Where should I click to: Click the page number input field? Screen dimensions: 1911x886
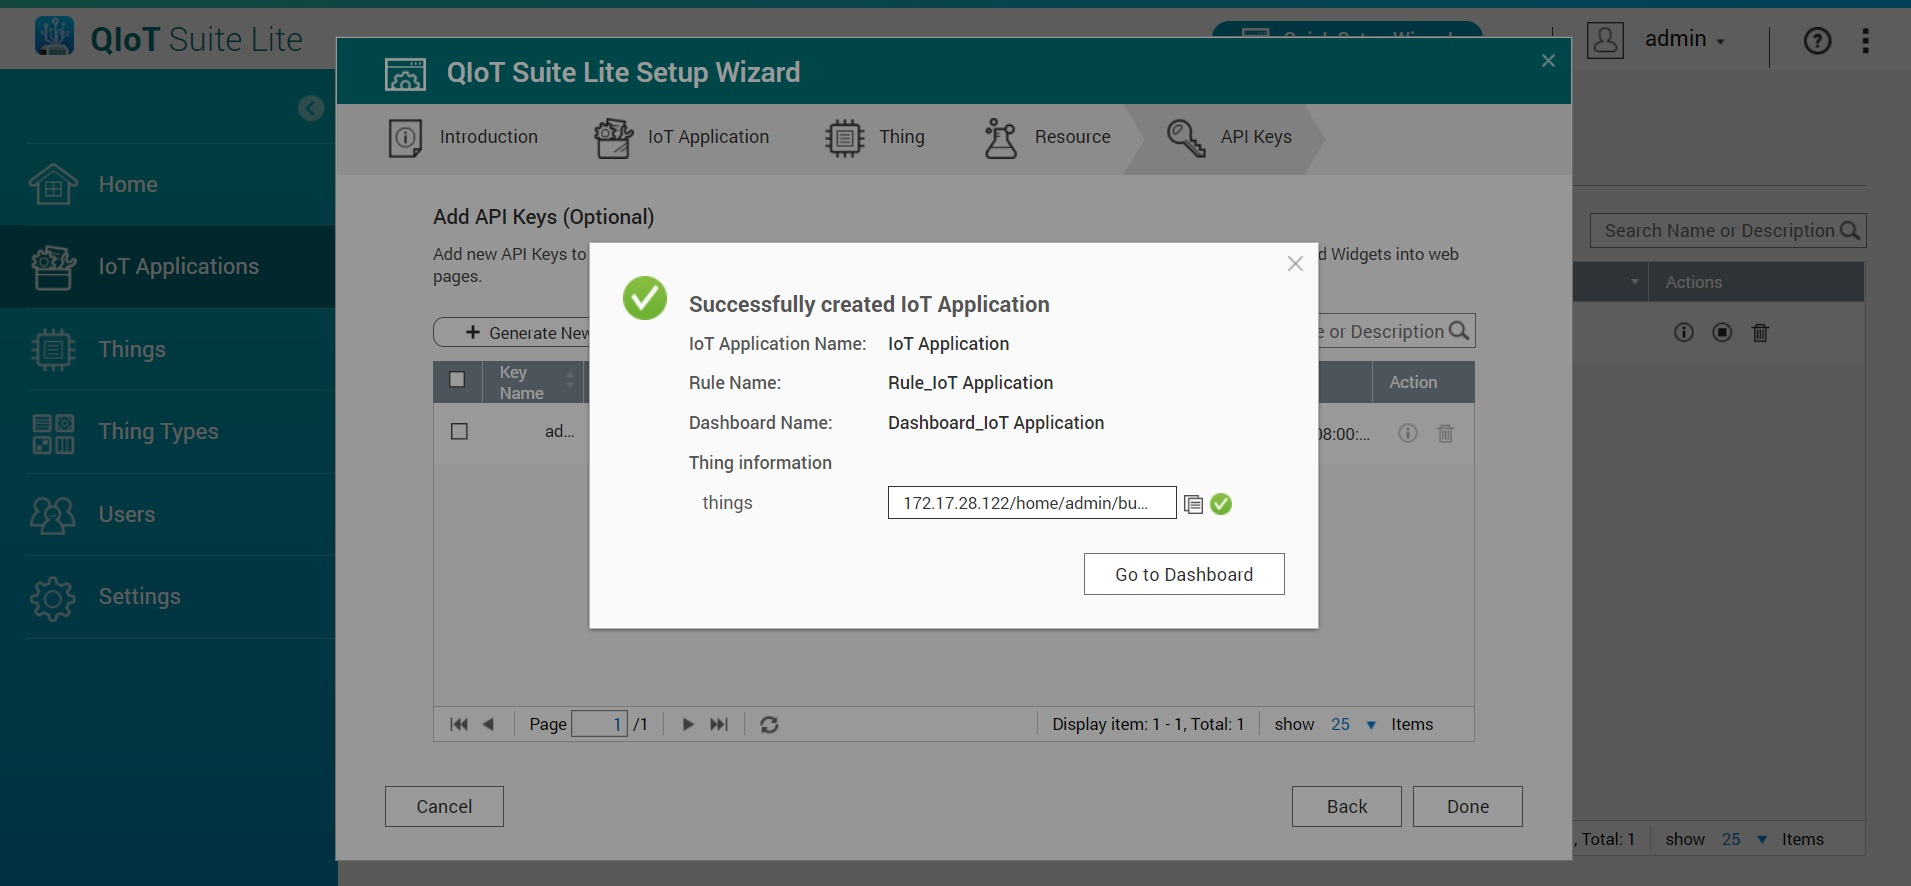pyautogui.click(x=599, y=725)
